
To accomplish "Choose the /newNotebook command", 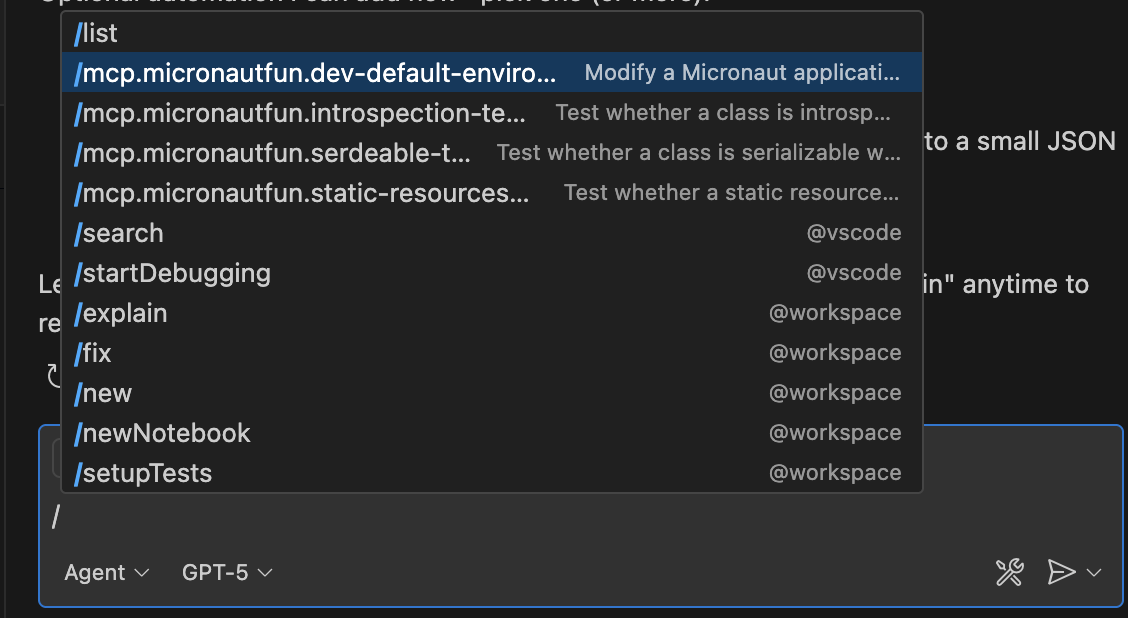I will 492,433.
